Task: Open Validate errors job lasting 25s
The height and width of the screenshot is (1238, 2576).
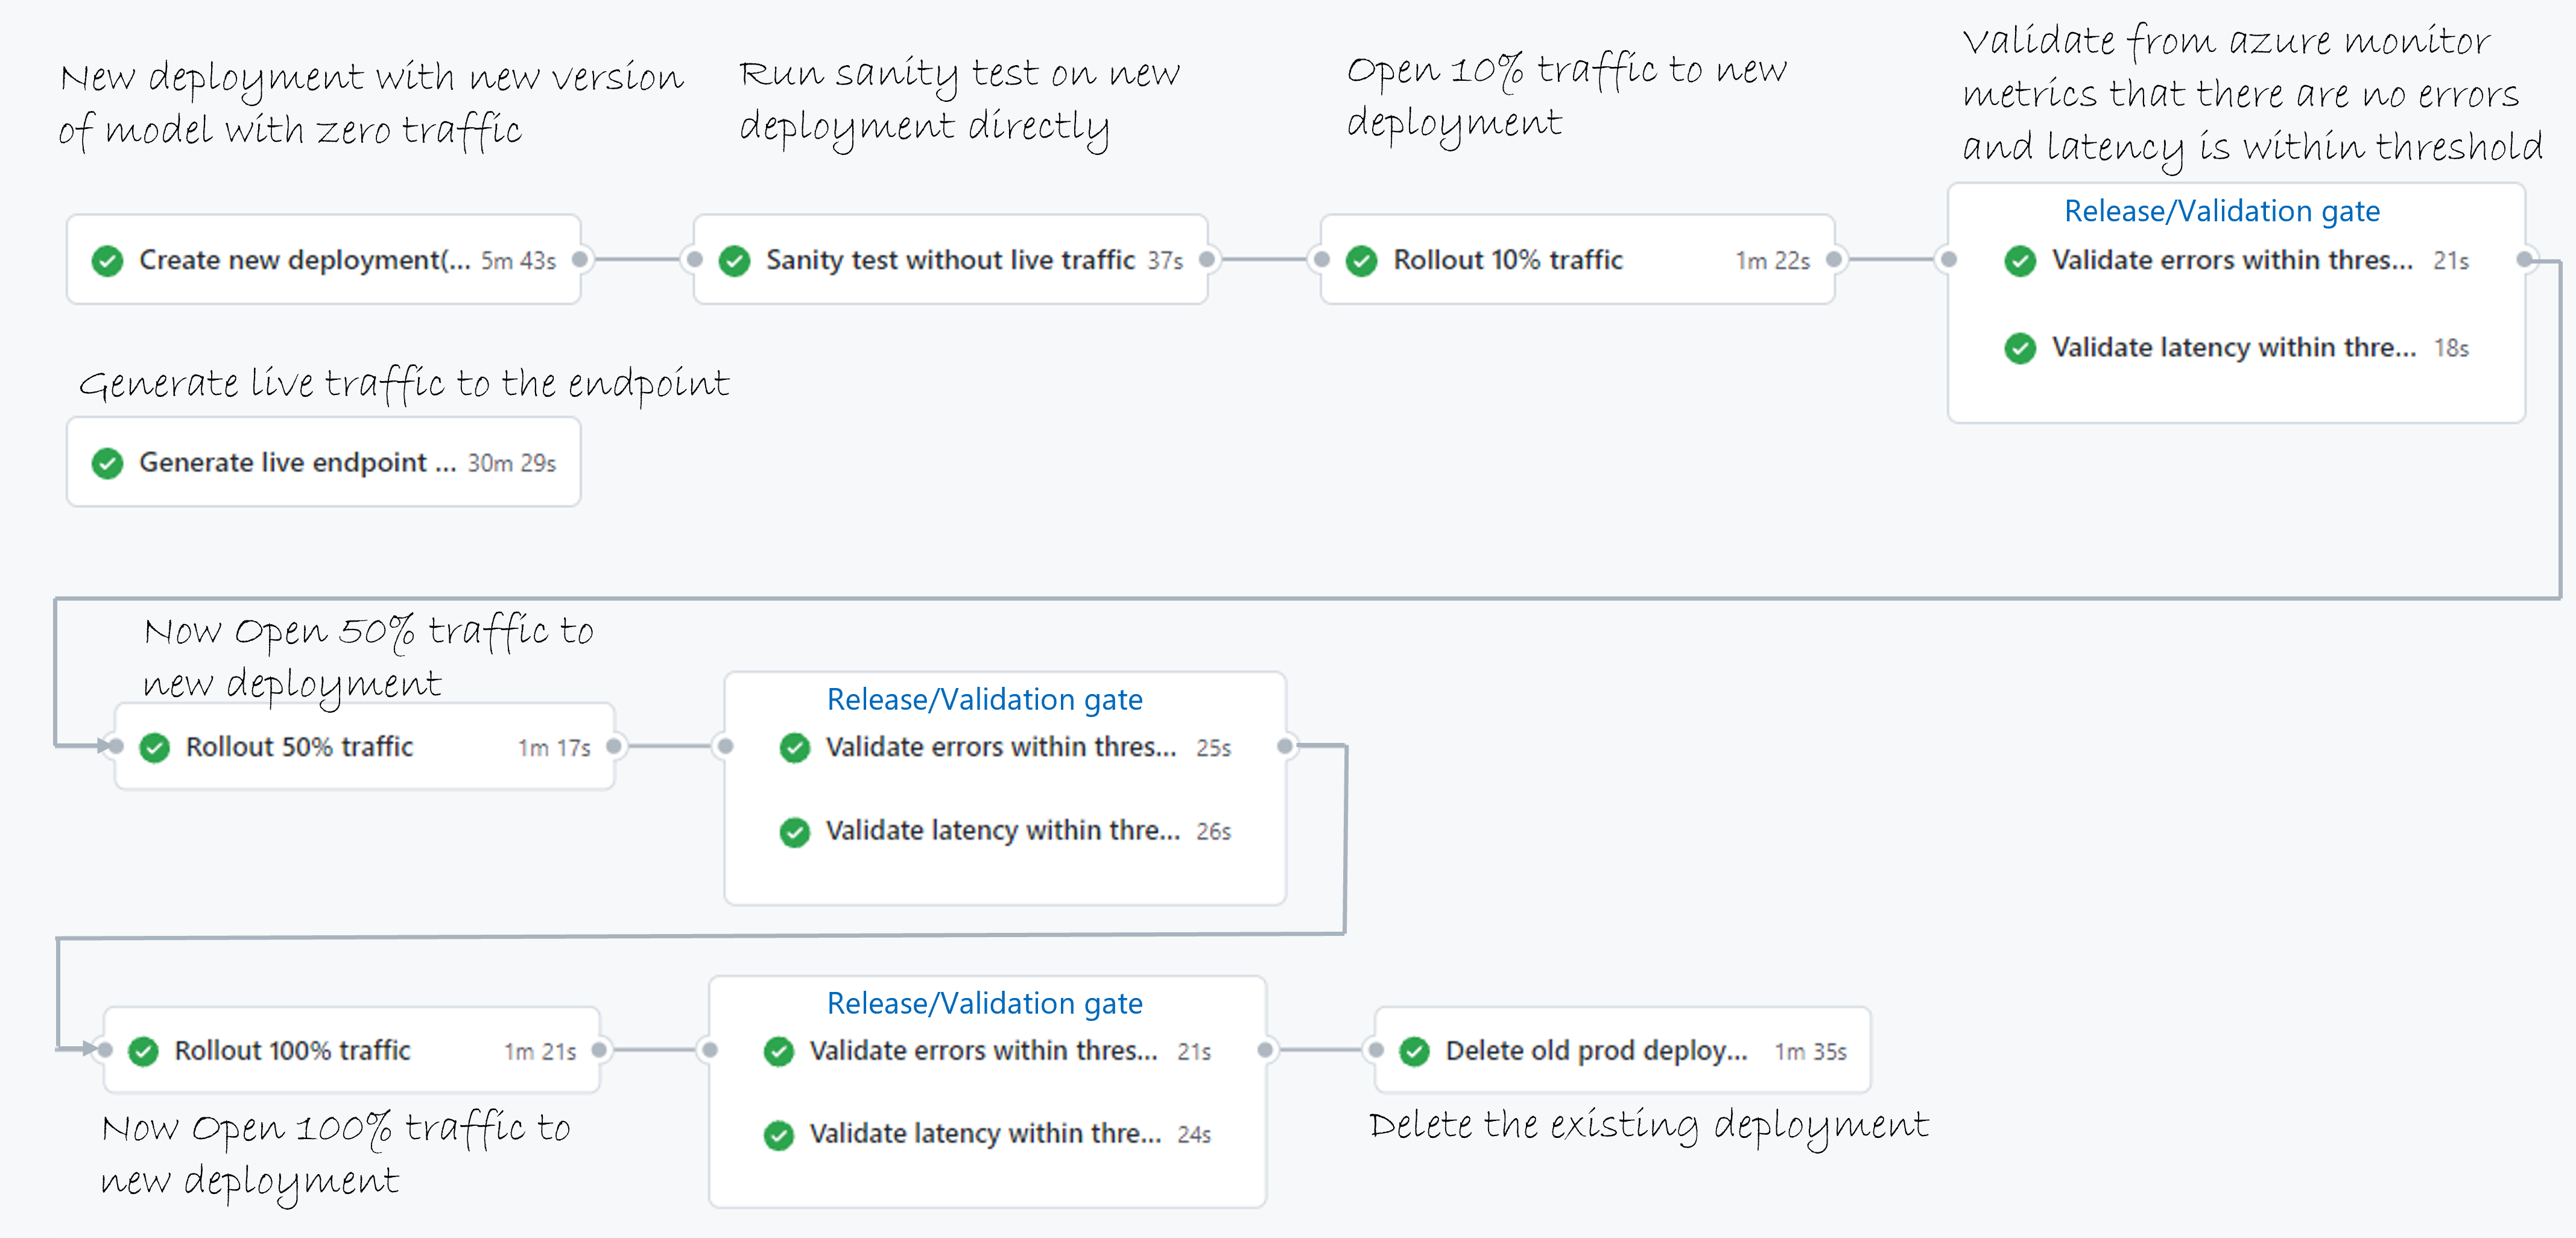Action: point(1000,747)
